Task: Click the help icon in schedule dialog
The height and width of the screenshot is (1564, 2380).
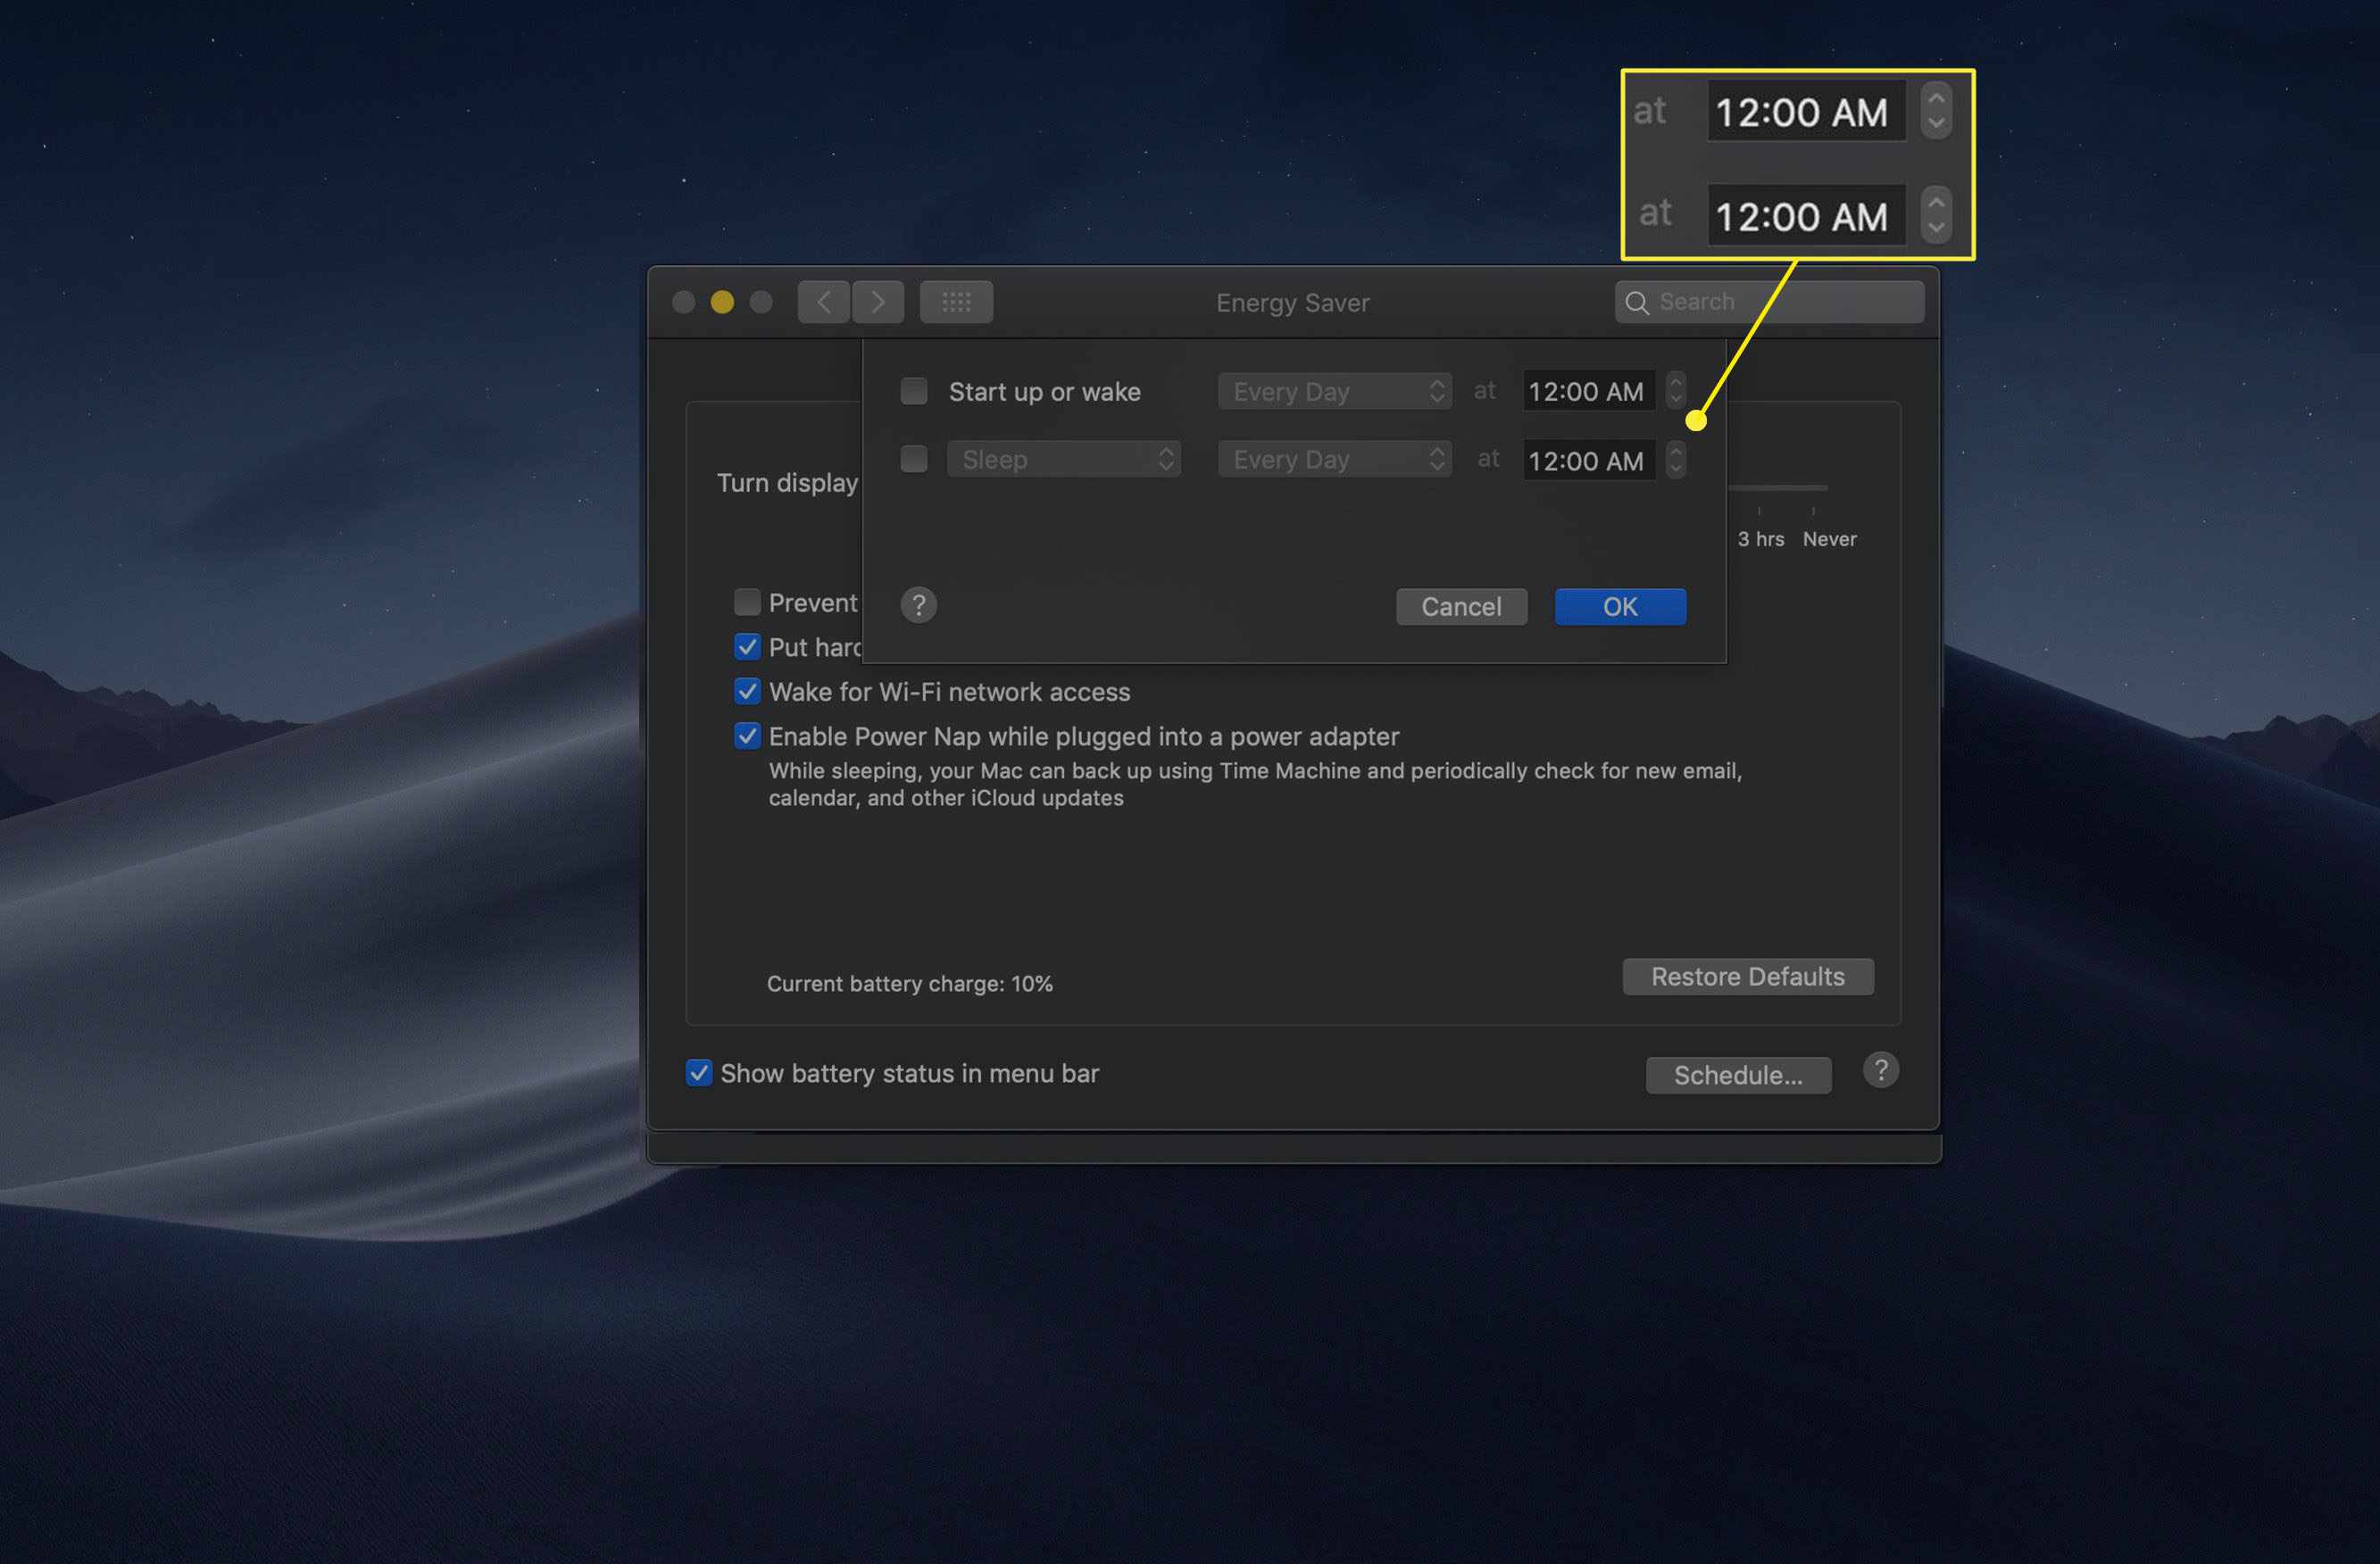Action: 918,604
